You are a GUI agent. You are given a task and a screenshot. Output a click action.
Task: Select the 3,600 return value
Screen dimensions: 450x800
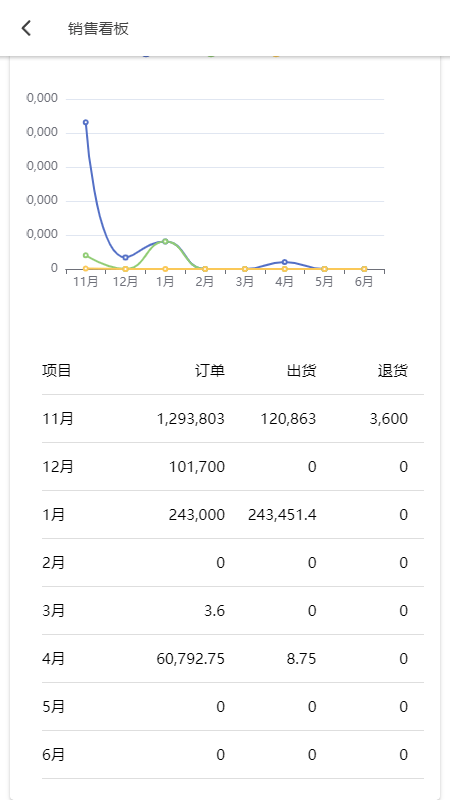pos(389,419)
